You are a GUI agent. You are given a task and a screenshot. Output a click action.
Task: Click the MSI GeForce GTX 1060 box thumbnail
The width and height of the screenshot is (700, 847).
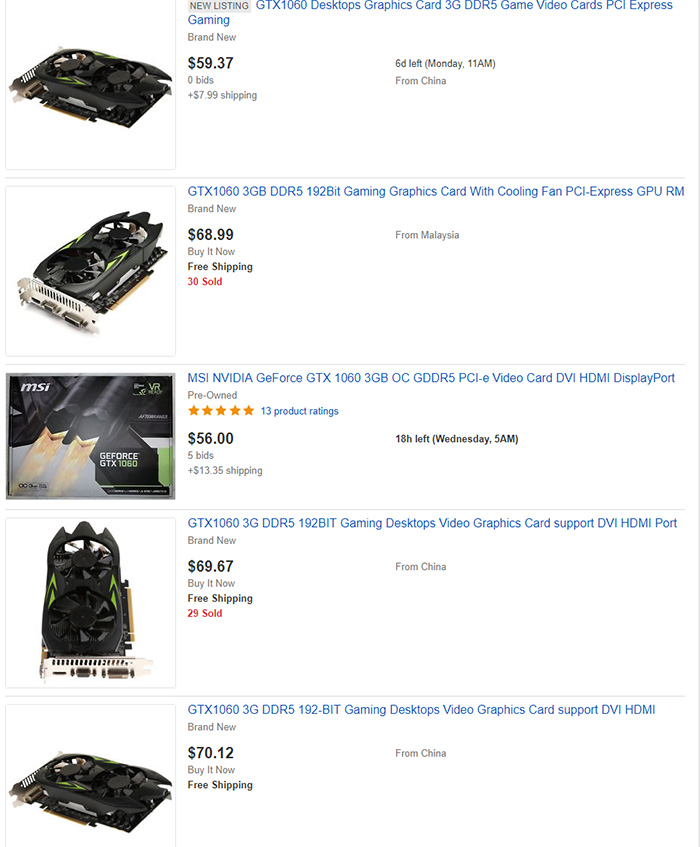pyautogui.click(x=90, y=434)
